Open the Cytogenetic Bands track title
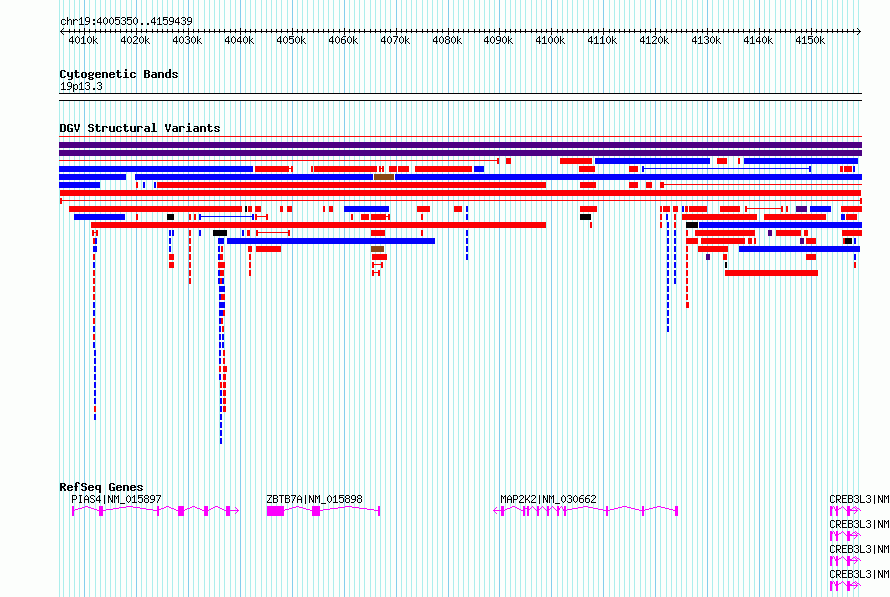This screenshot has width=890, height=597. tap(119, 74)
